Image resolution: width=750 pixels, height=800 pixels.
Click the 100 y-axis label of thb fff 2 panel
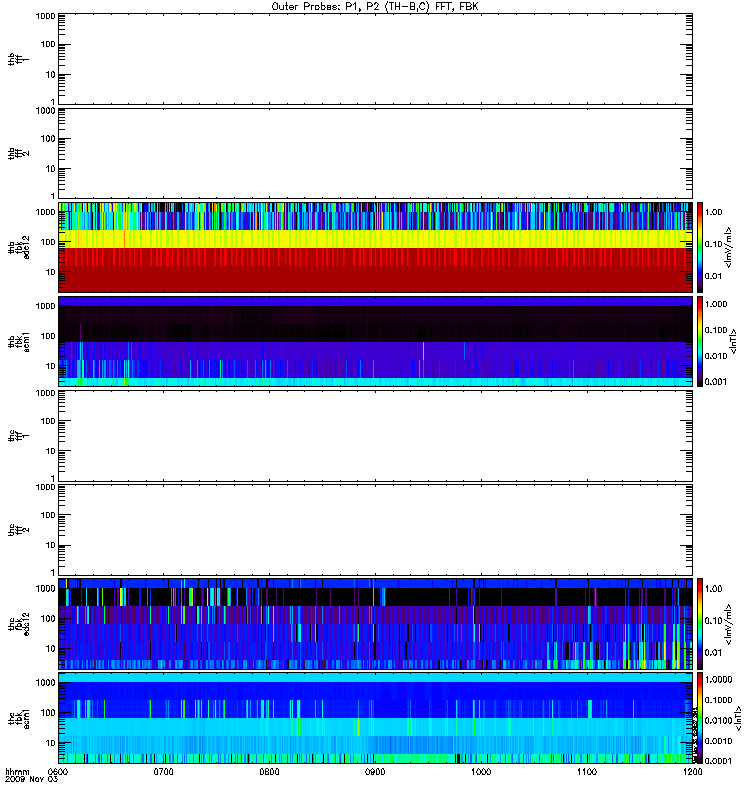[48, 138]
